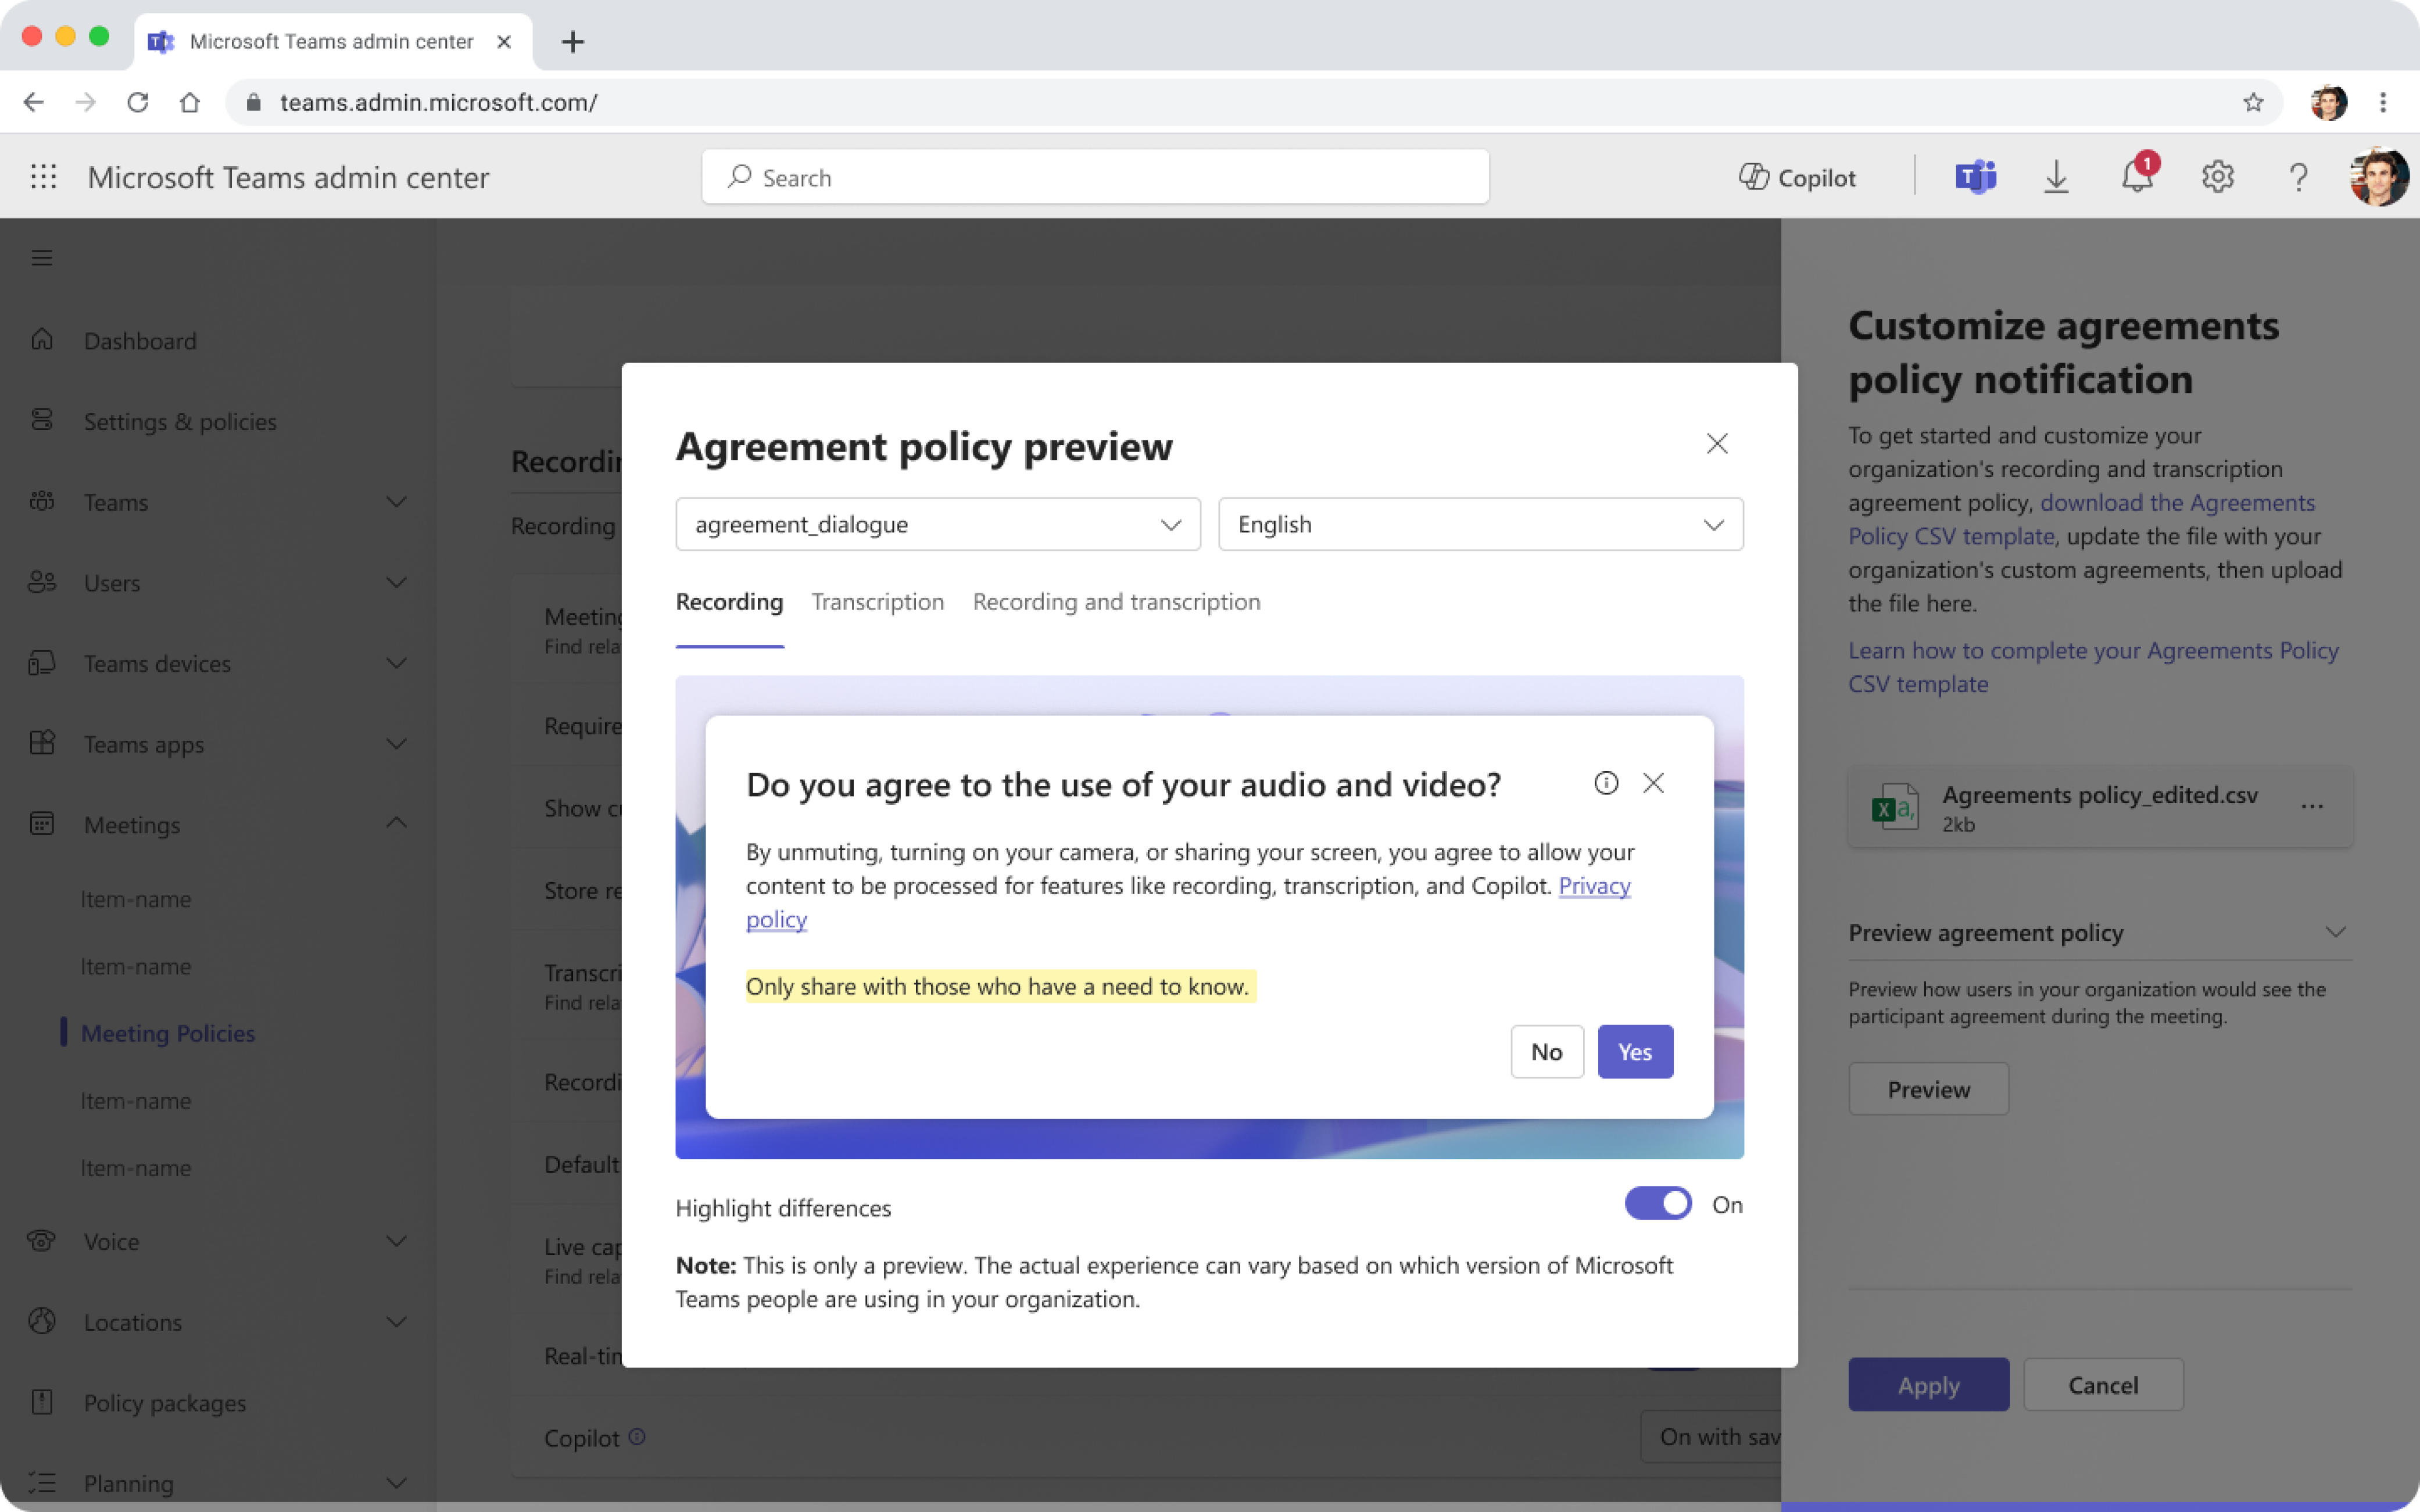
Task: Click the info icon in agreement dialog
Action: 1606,783
